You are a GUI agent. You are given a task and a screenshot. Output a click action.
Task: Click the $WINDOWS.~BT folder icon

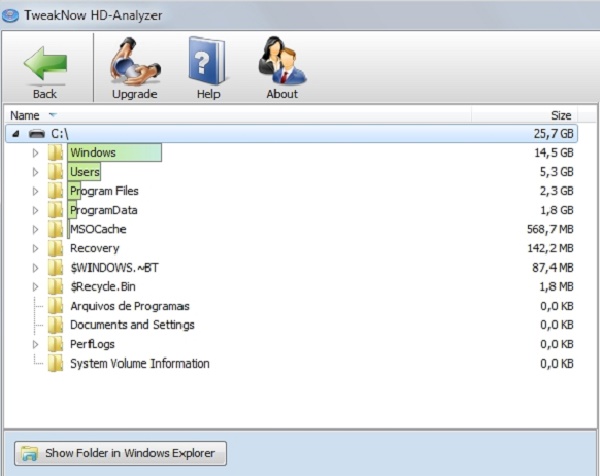point(55,267)
